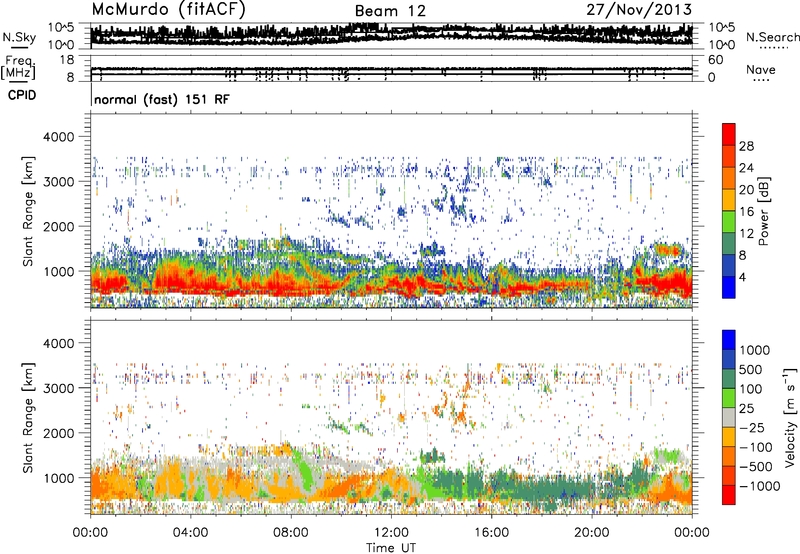Click the 3000 tick on the velocity panel axis

click(59, 388)
